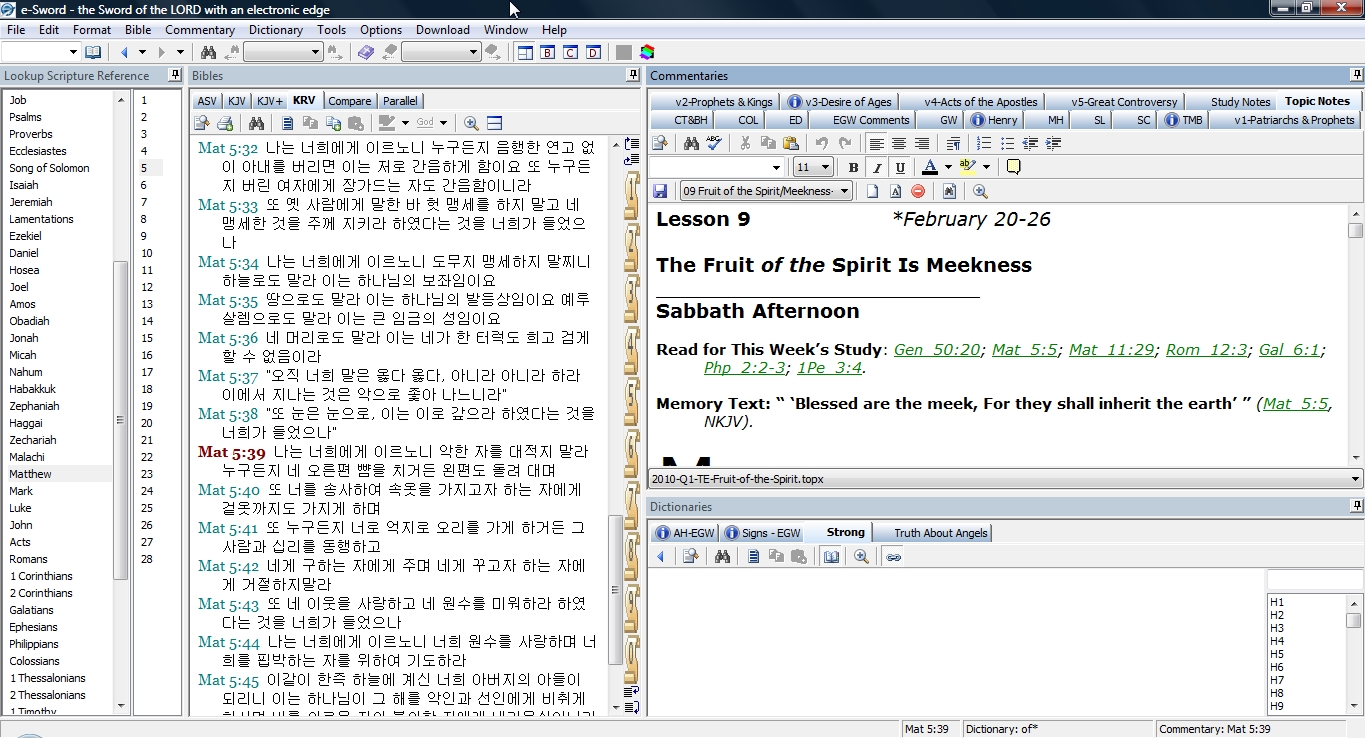Click the colorful stacked layers toolbar icon
The height and width of the screenshot is (738, 1365).
[x=648, y=52]
